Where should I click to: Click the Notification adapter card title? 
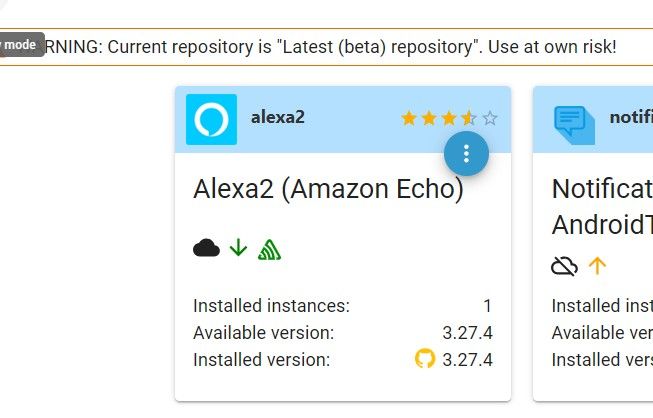602,207
